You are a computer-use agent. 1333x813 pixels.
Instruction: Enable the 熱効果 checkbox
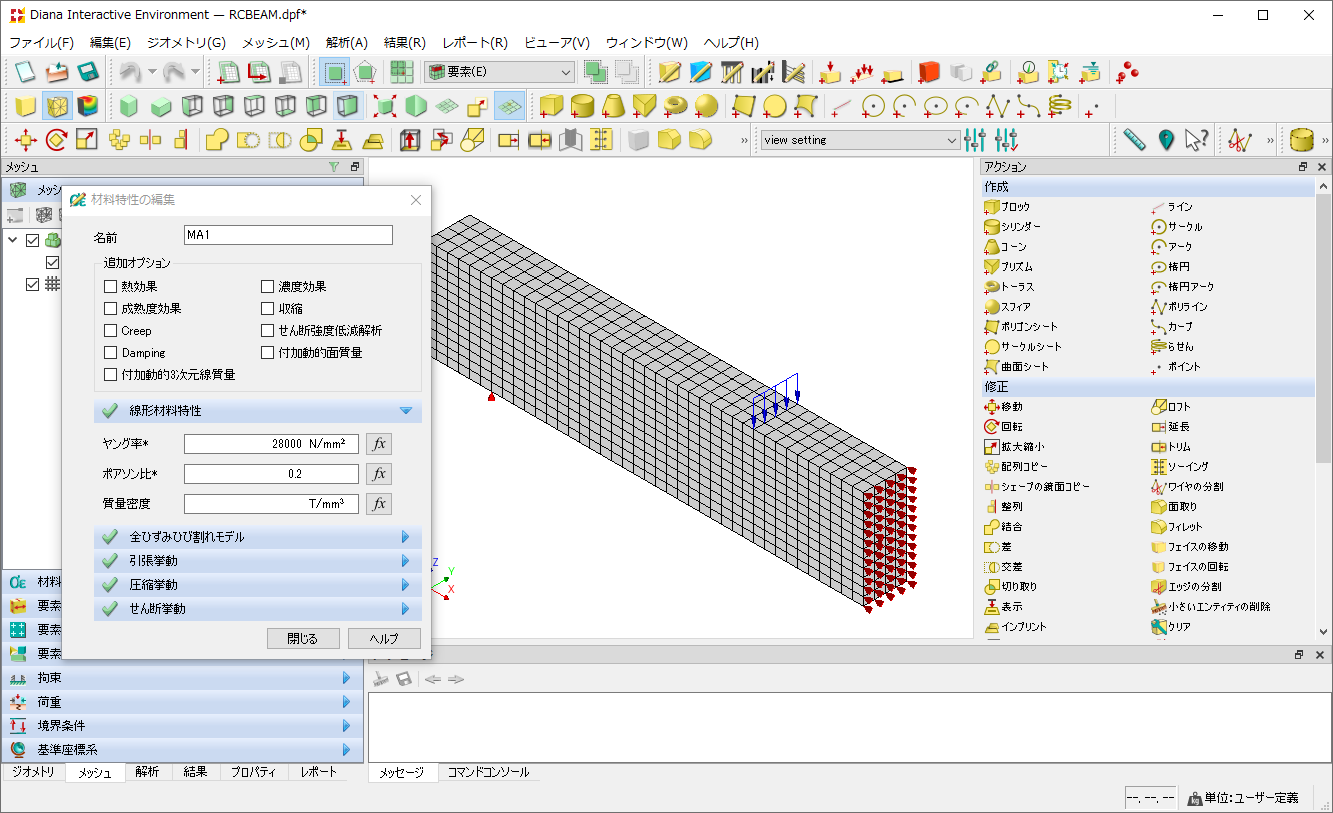(111, 287)
